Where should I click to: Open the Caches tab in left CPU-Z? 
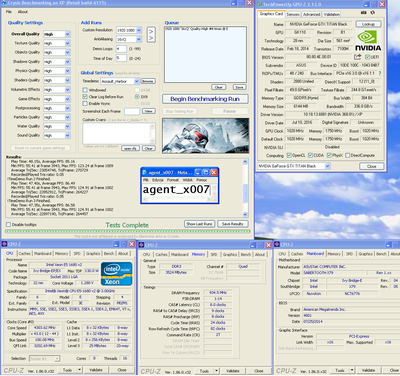tap(24, 254)
